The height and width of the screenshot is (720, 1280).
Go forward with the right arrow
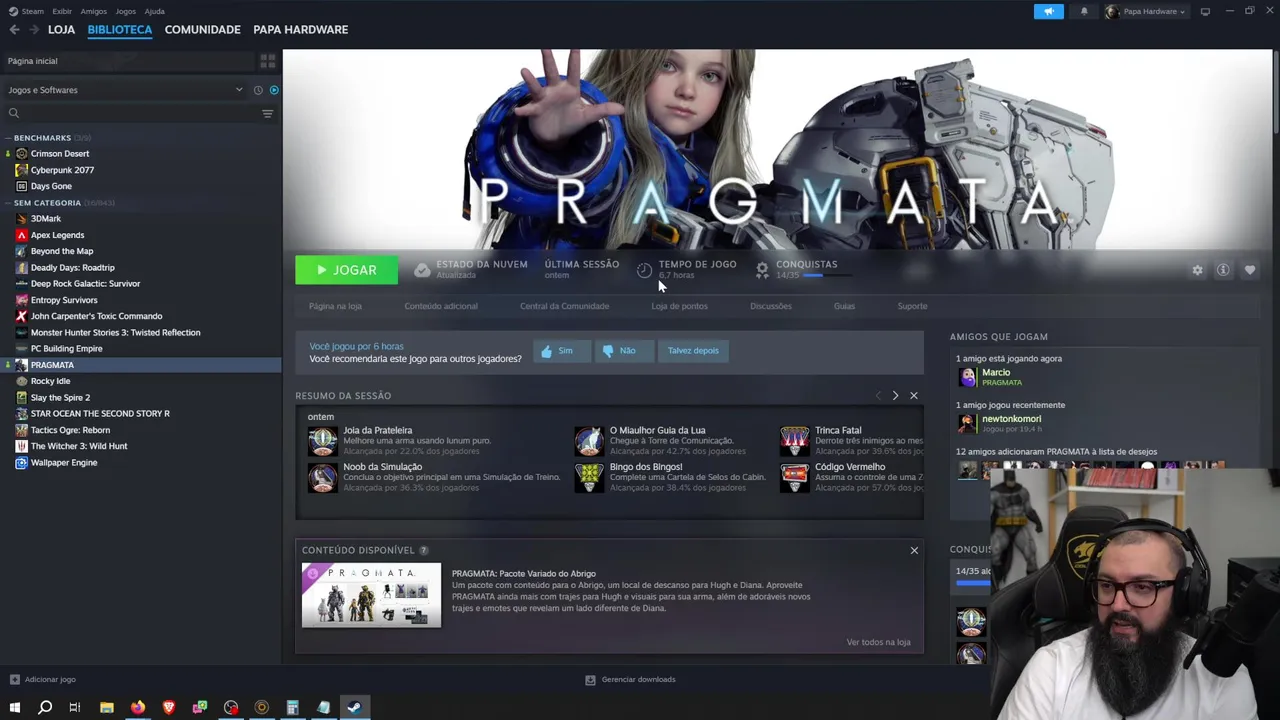[34, 30]
